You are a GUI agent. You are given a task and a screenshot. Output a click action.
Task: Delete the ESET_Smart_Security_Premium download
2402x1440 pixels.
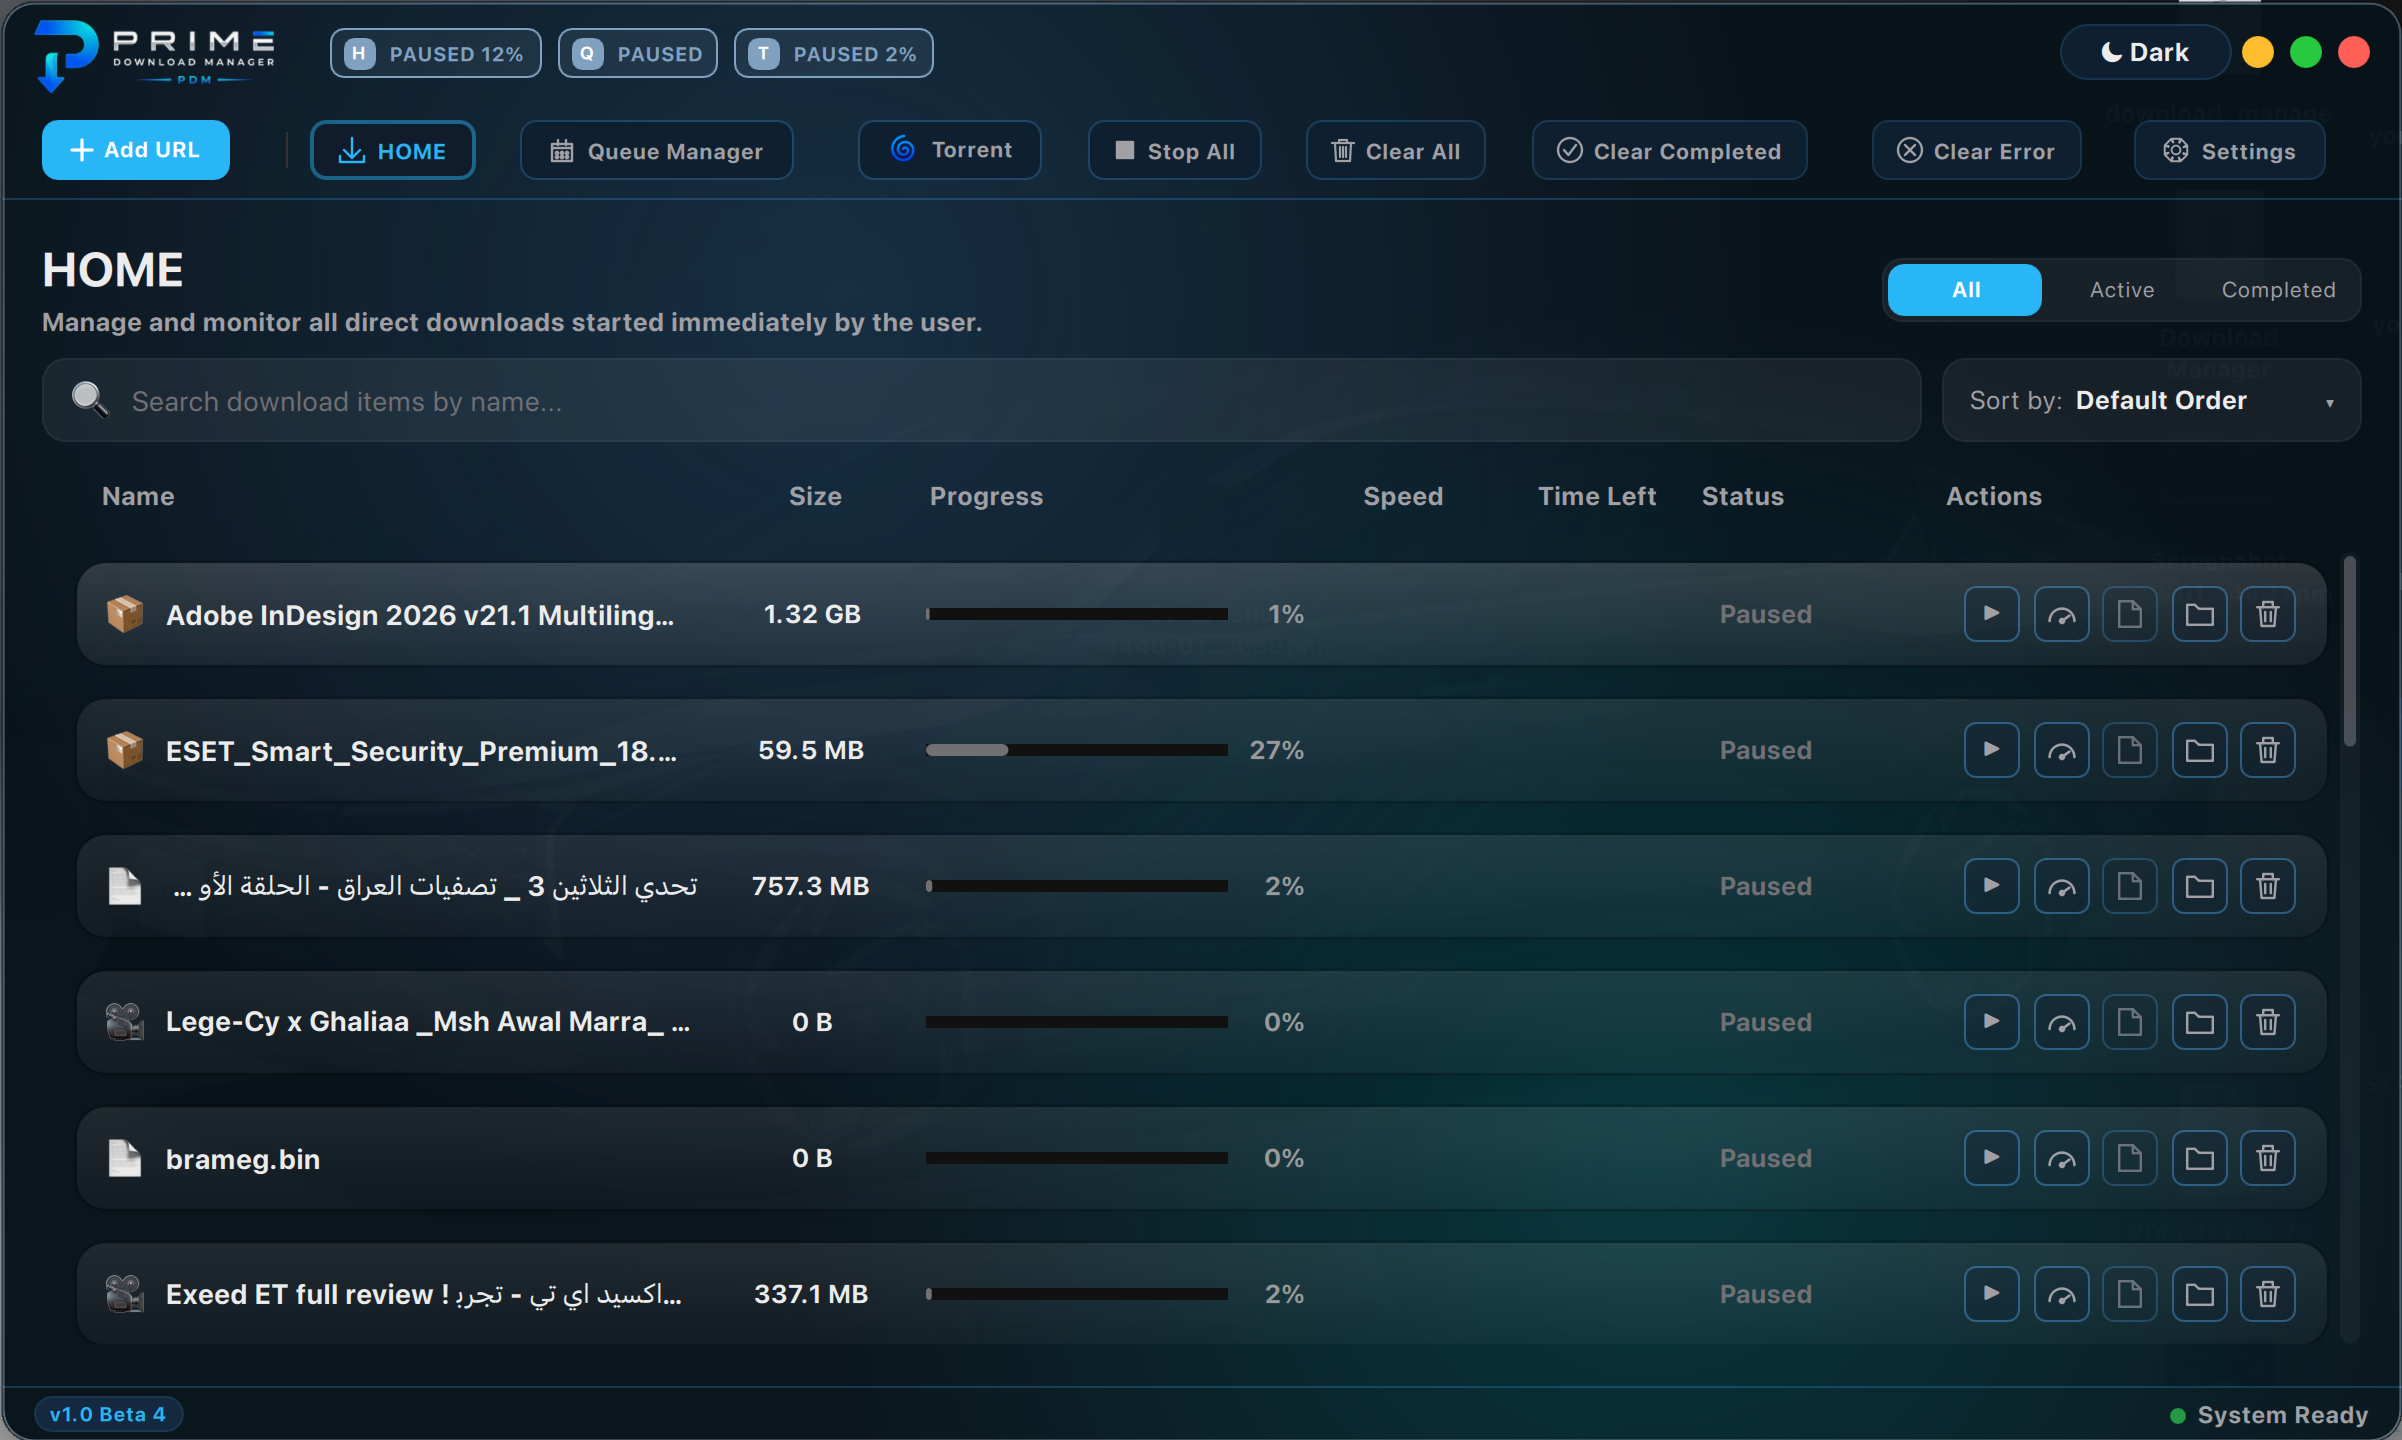tap(2268, 750)
